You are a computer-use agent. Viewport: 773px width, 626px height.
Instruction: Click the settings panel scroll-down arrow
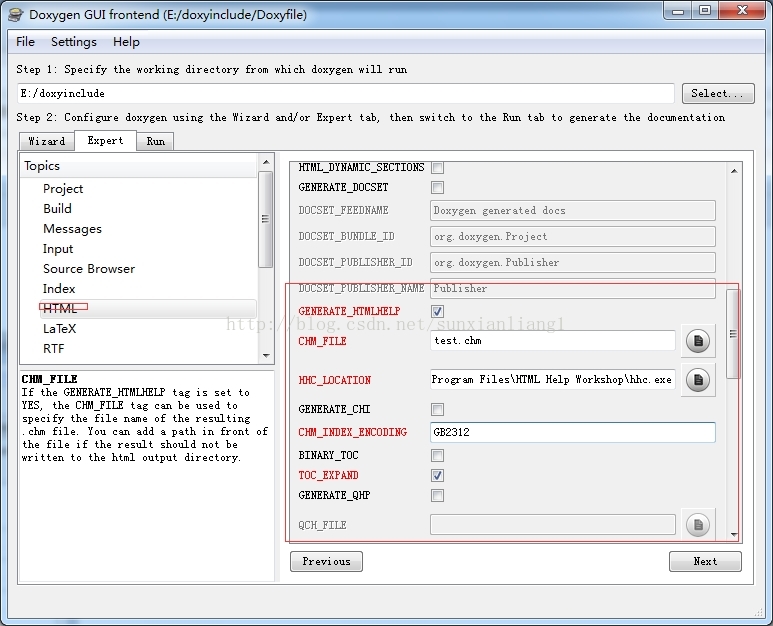coord(734,534)
